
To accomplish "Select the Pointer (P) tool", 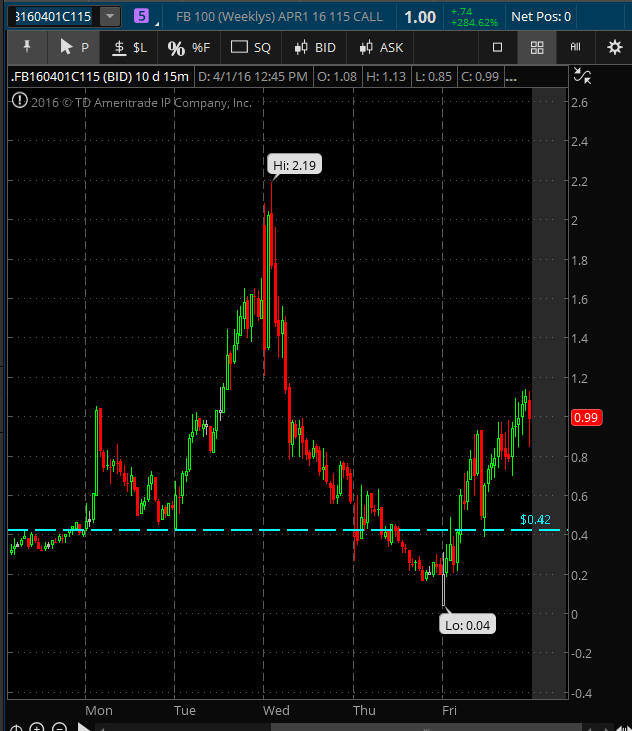I will 74,47.
